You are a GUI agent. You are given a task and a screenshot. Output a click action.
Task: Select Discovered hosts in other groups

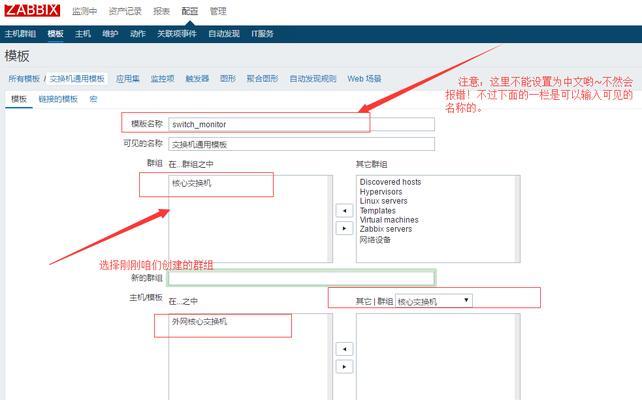[390, 182]
